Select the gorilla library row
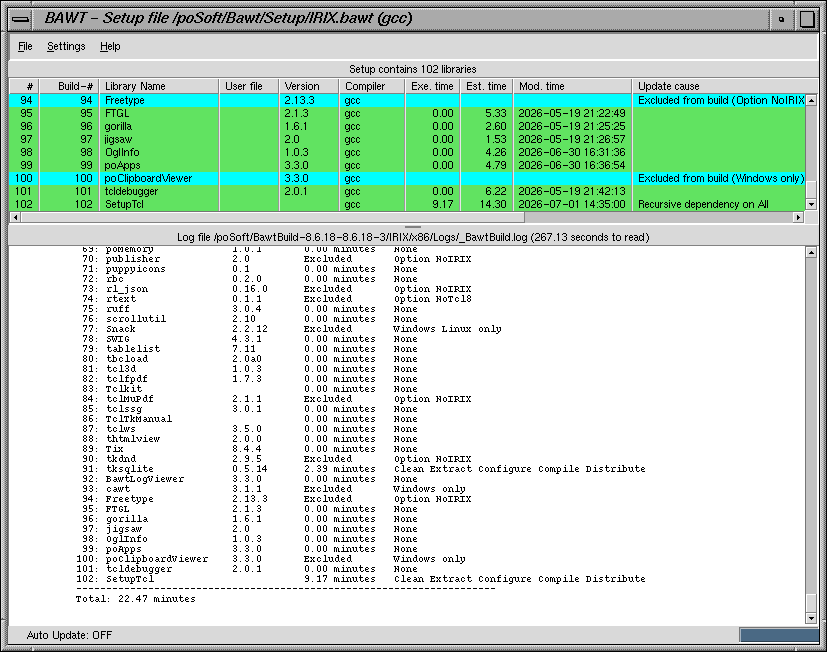This screenshot has width=827, height=652. click(x=407, y=127)
